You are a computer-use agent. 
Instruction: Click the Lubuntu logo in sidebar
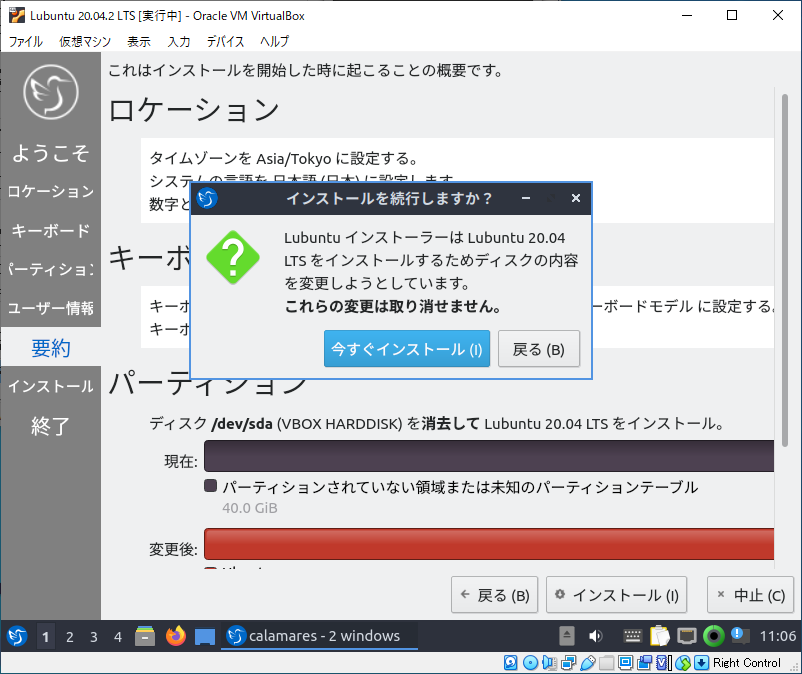[x=51, y=92]
